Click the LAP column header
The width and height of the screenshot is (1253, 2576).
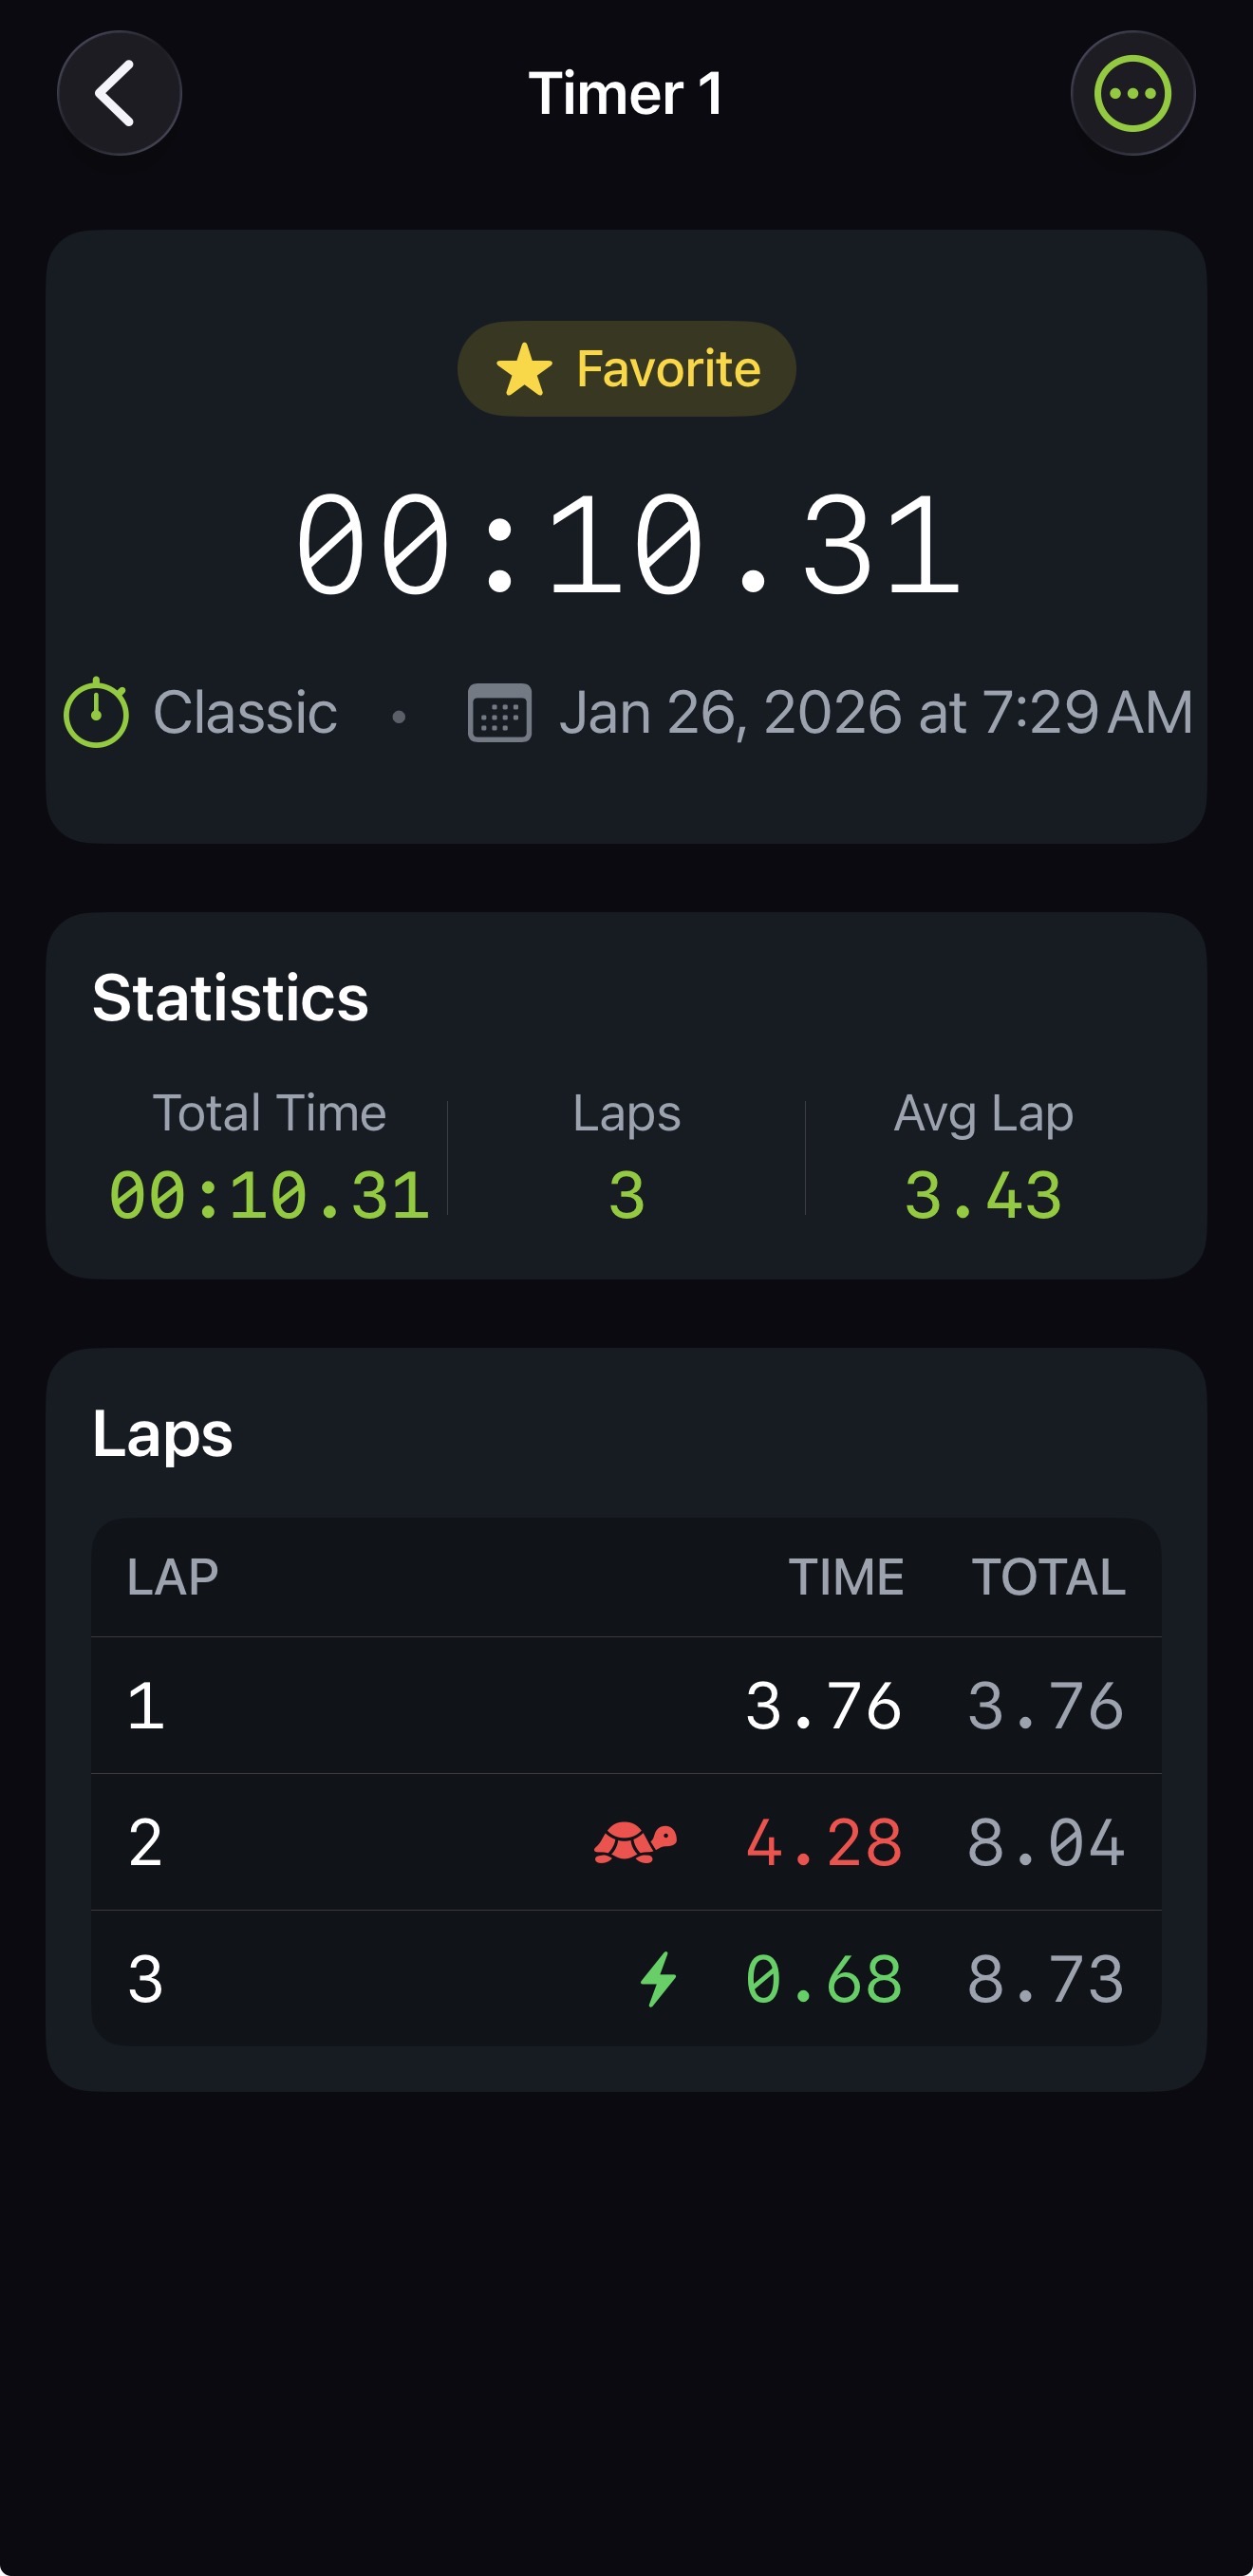click(x=172, y=1577)
